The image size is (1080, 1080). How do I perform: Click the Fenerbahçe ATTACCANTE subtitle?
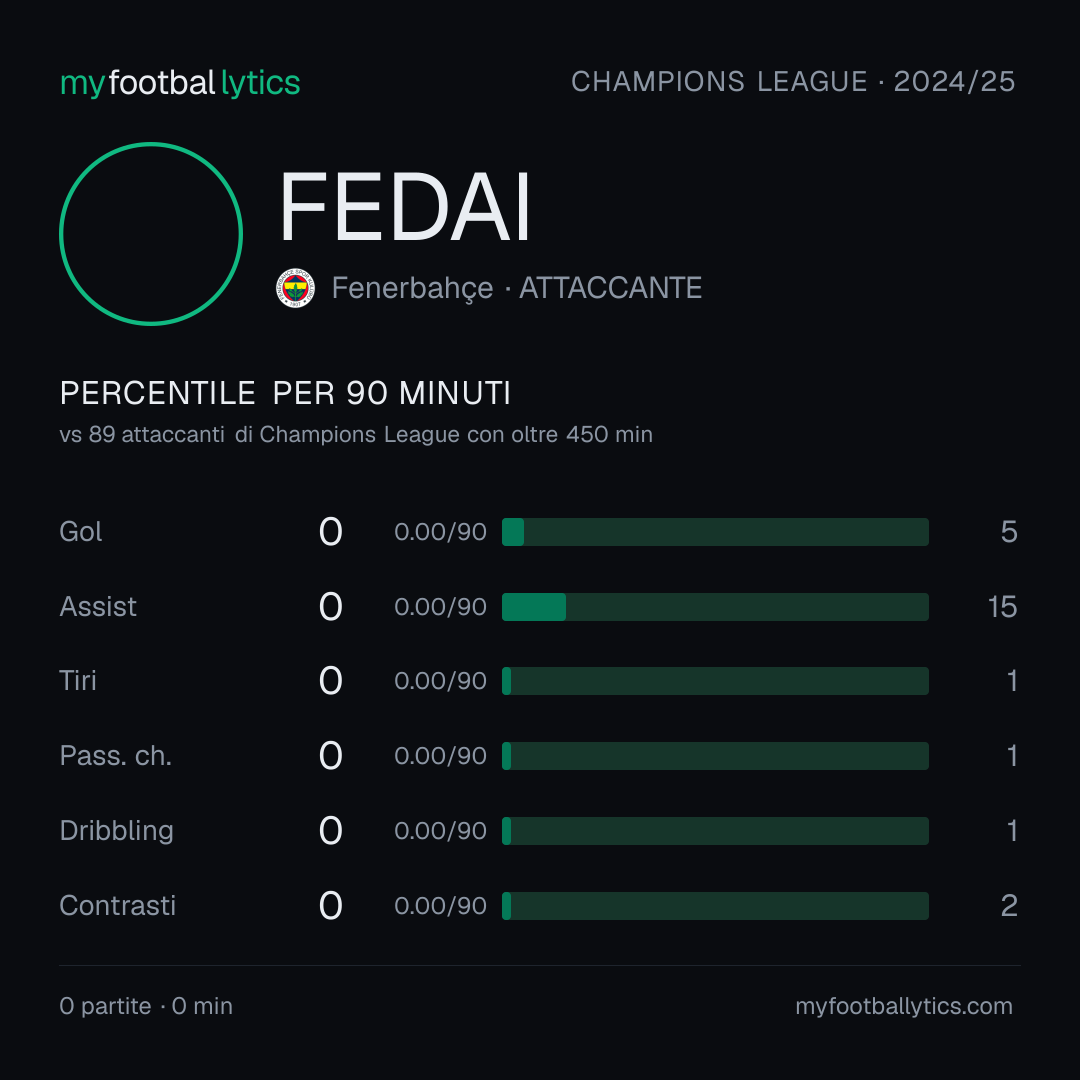(517, 288)
